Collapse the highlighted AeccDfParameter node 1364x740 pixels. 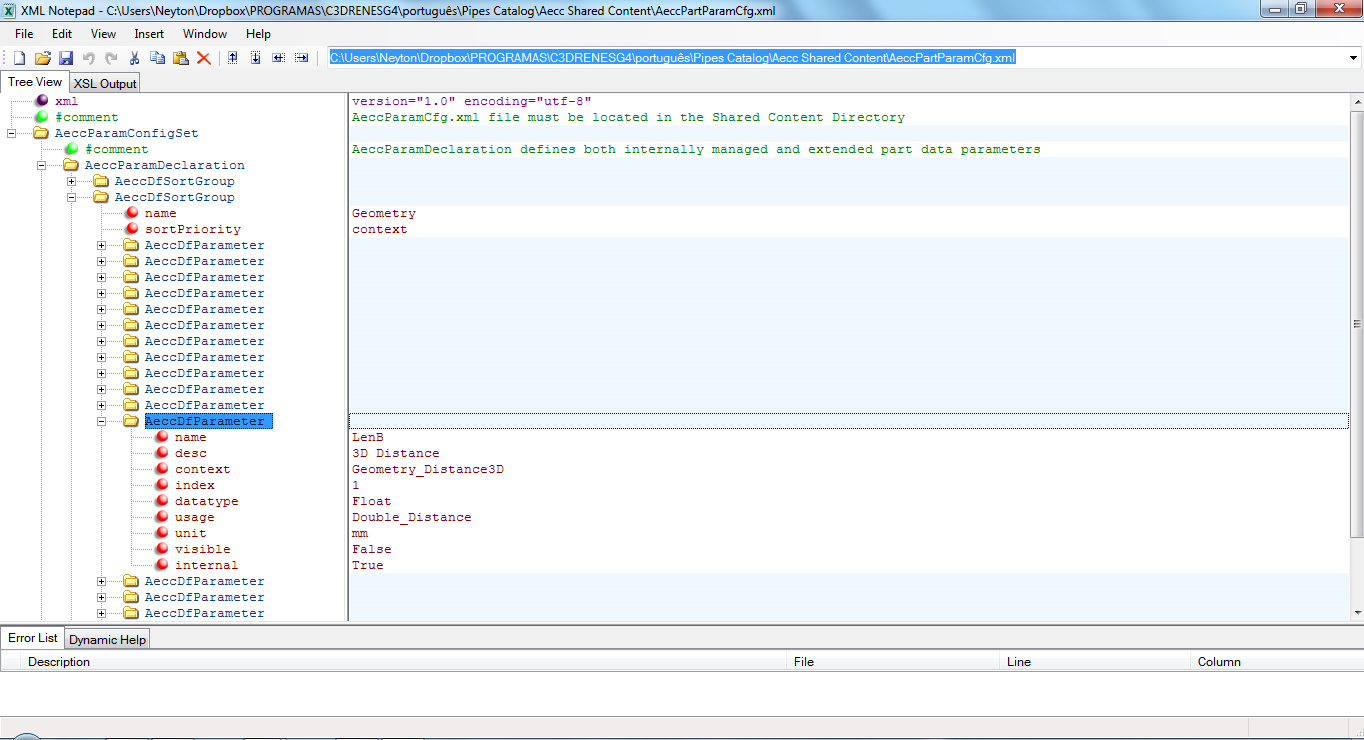click(x=102, y=421)
